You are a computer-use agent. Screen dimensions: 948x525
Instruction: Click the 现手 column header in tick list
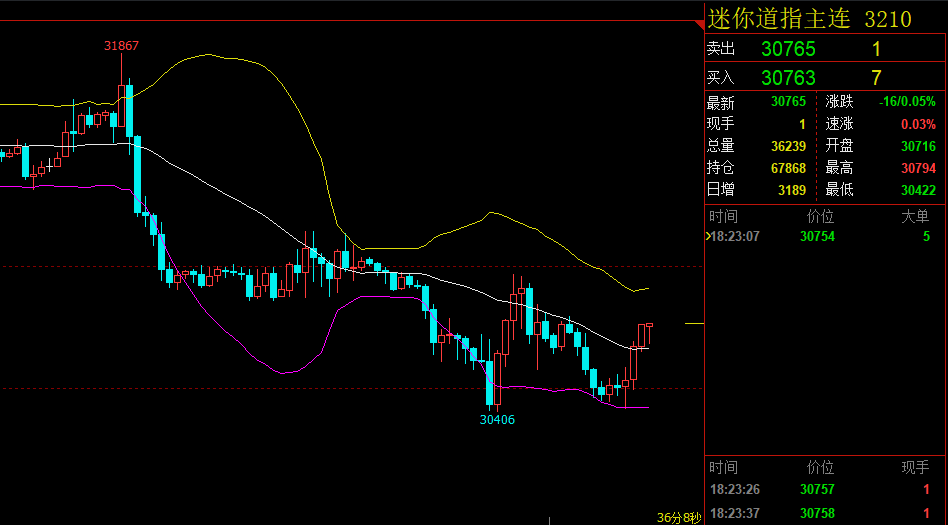915,468
